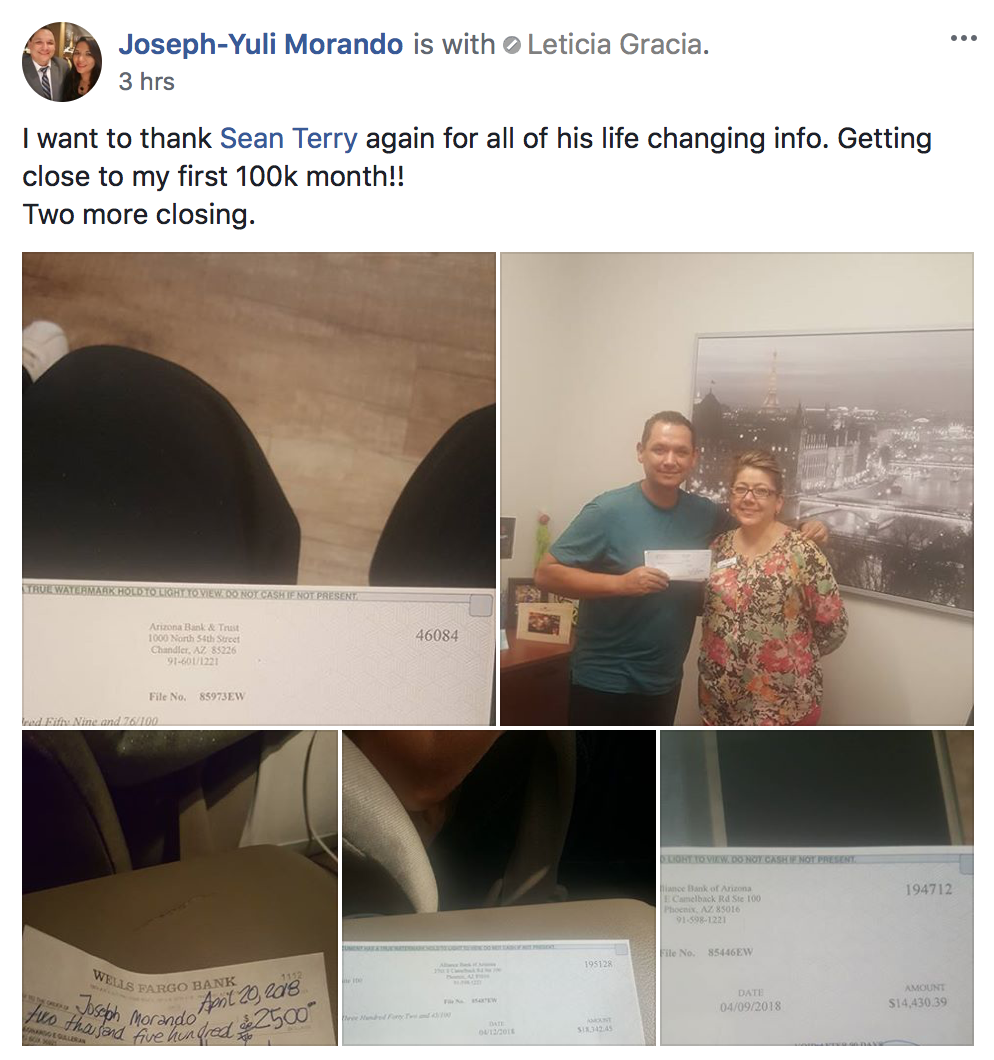
Task: Open the Wells Fargo Bank check photo
Action: tap(180, 888)
